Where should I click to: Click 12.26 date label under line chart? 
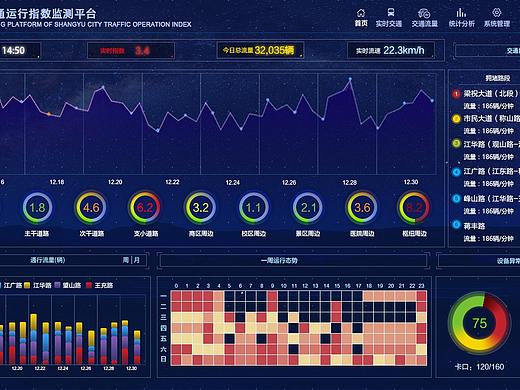pos(289,182)
